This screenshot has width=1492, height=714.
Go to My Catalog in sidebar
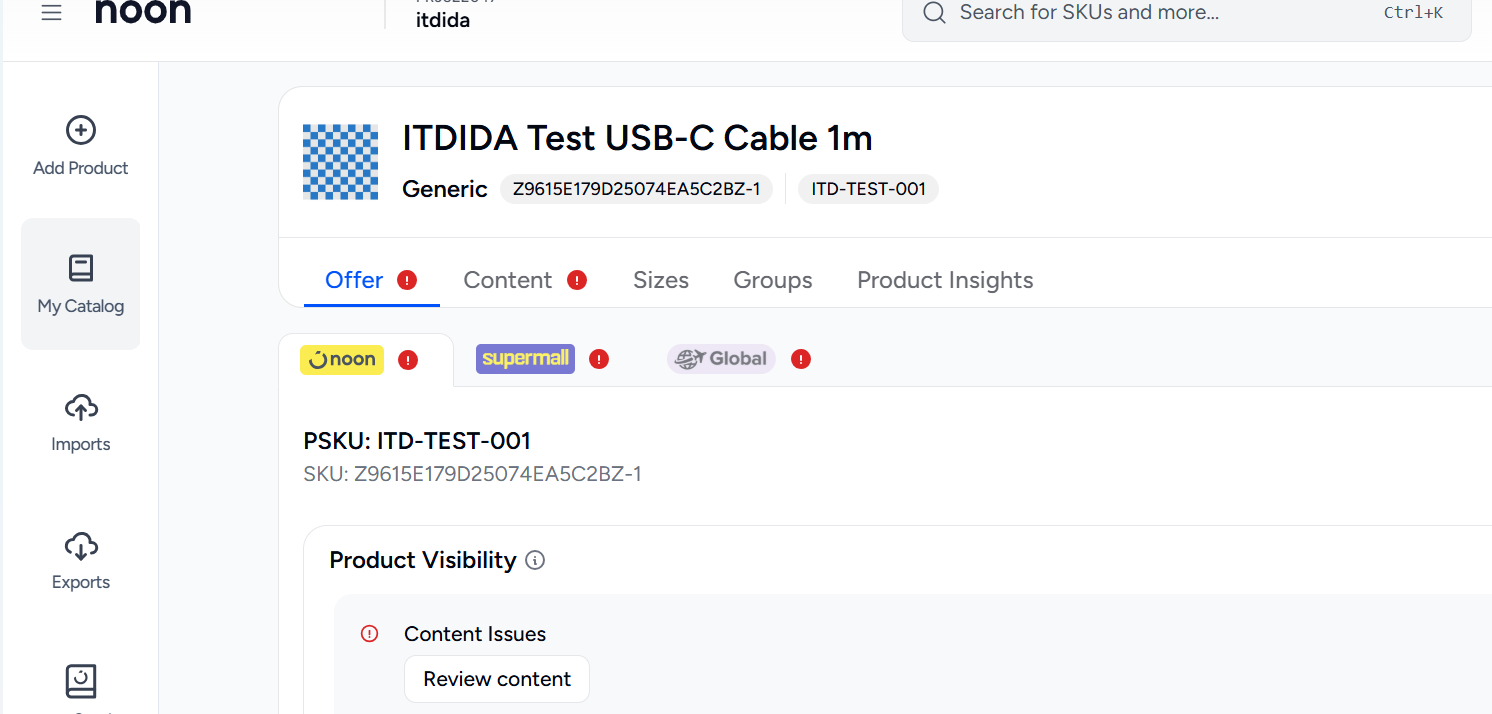(x=81, y=284)
